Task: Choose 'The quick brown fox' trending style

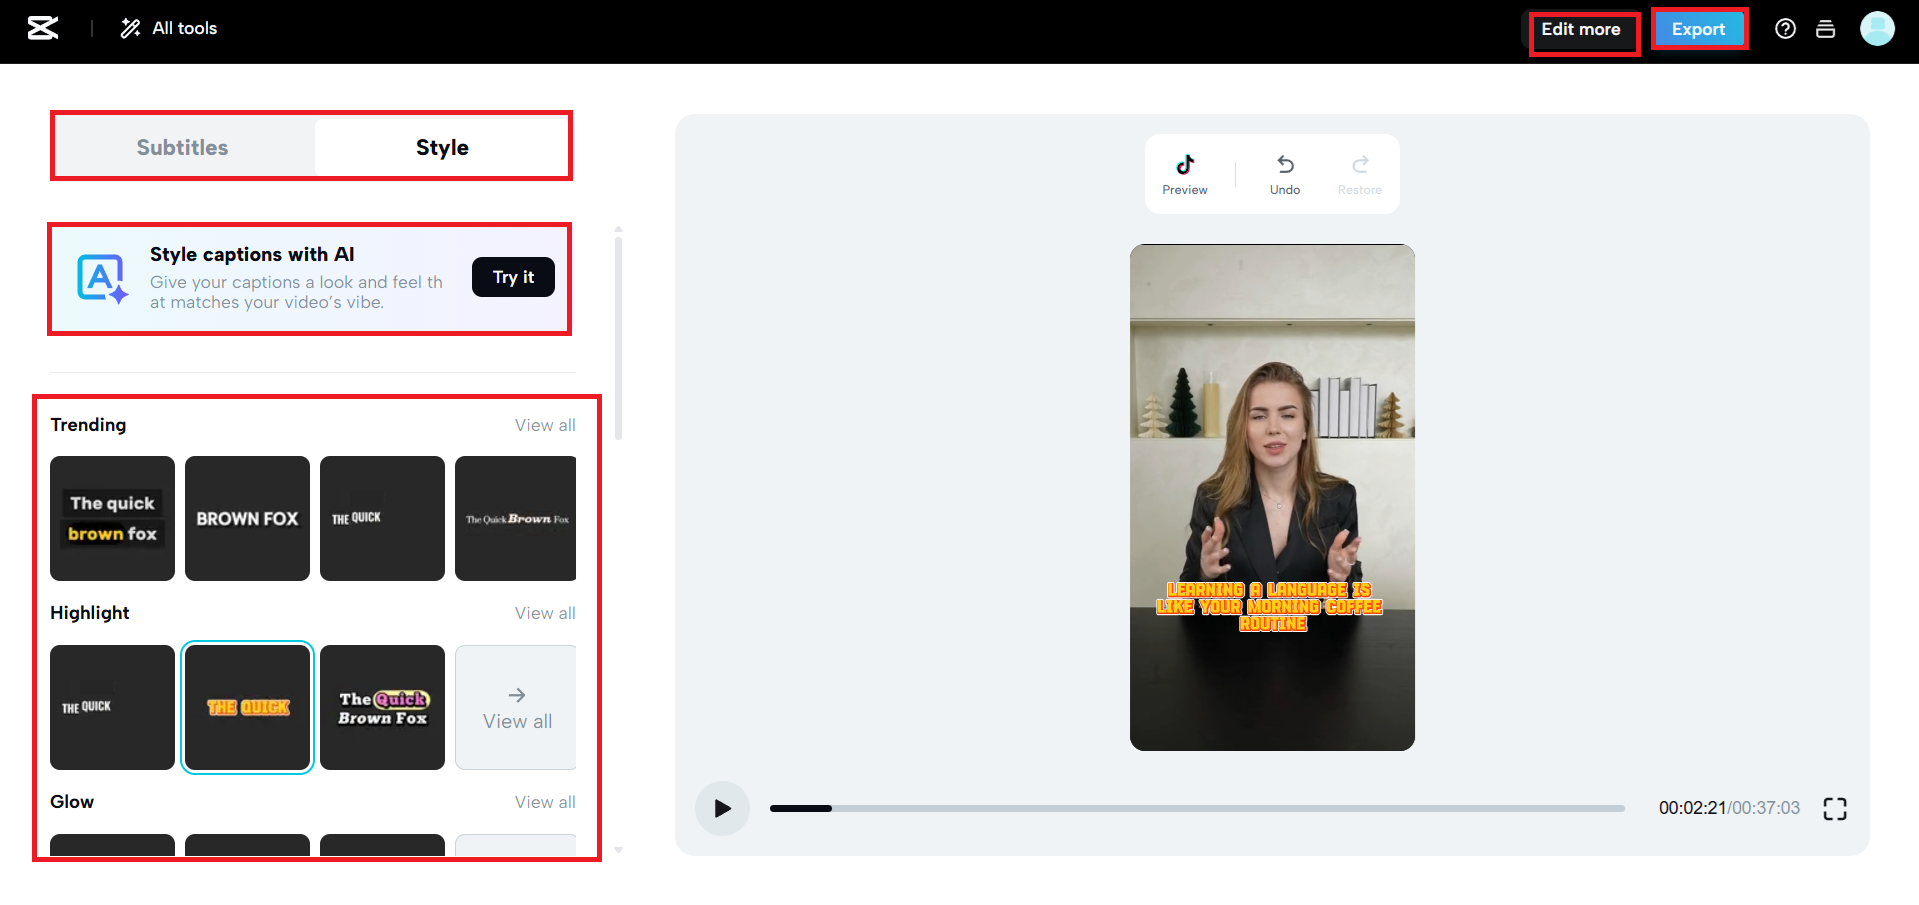Action: (x=112, y=518)
